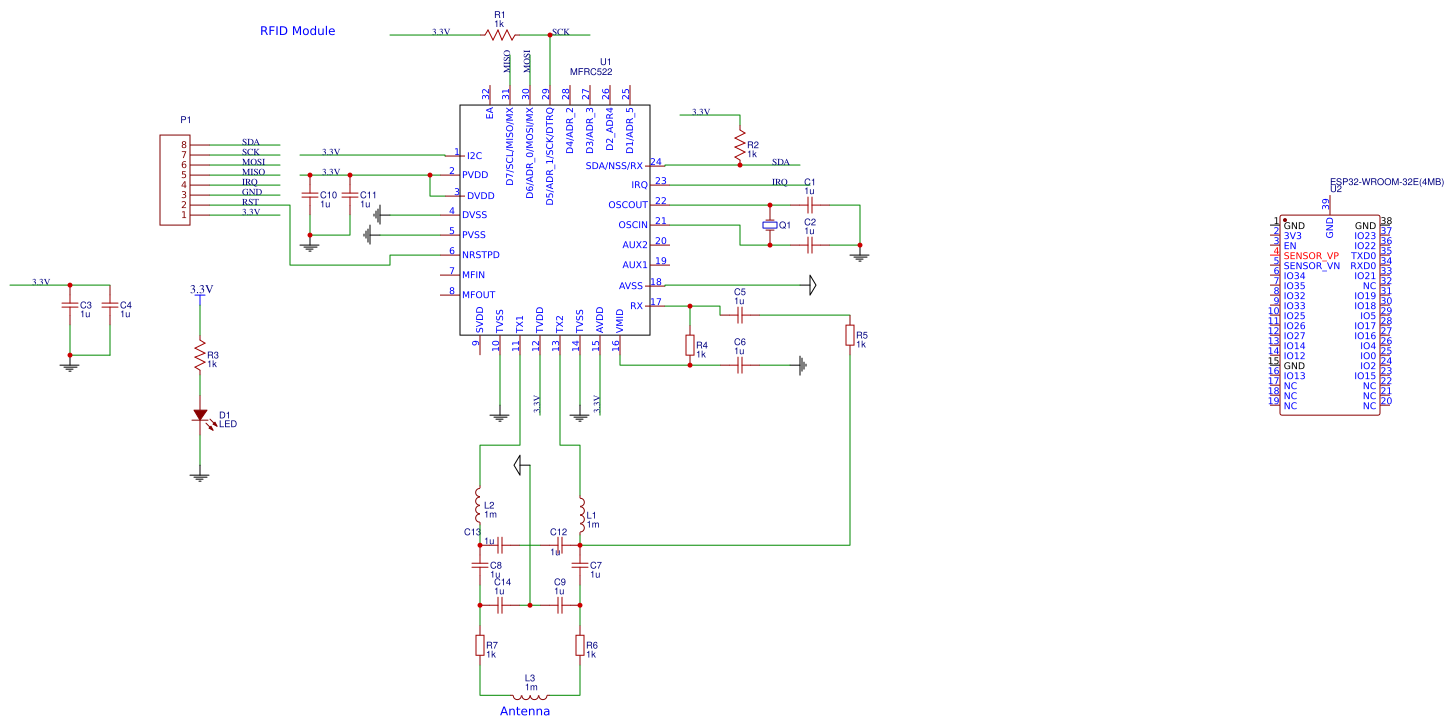Viewport: 1456px width, 728px height.
Task: Select resistor R7 in antenna circuit
Action: click(x=480, y=645)
